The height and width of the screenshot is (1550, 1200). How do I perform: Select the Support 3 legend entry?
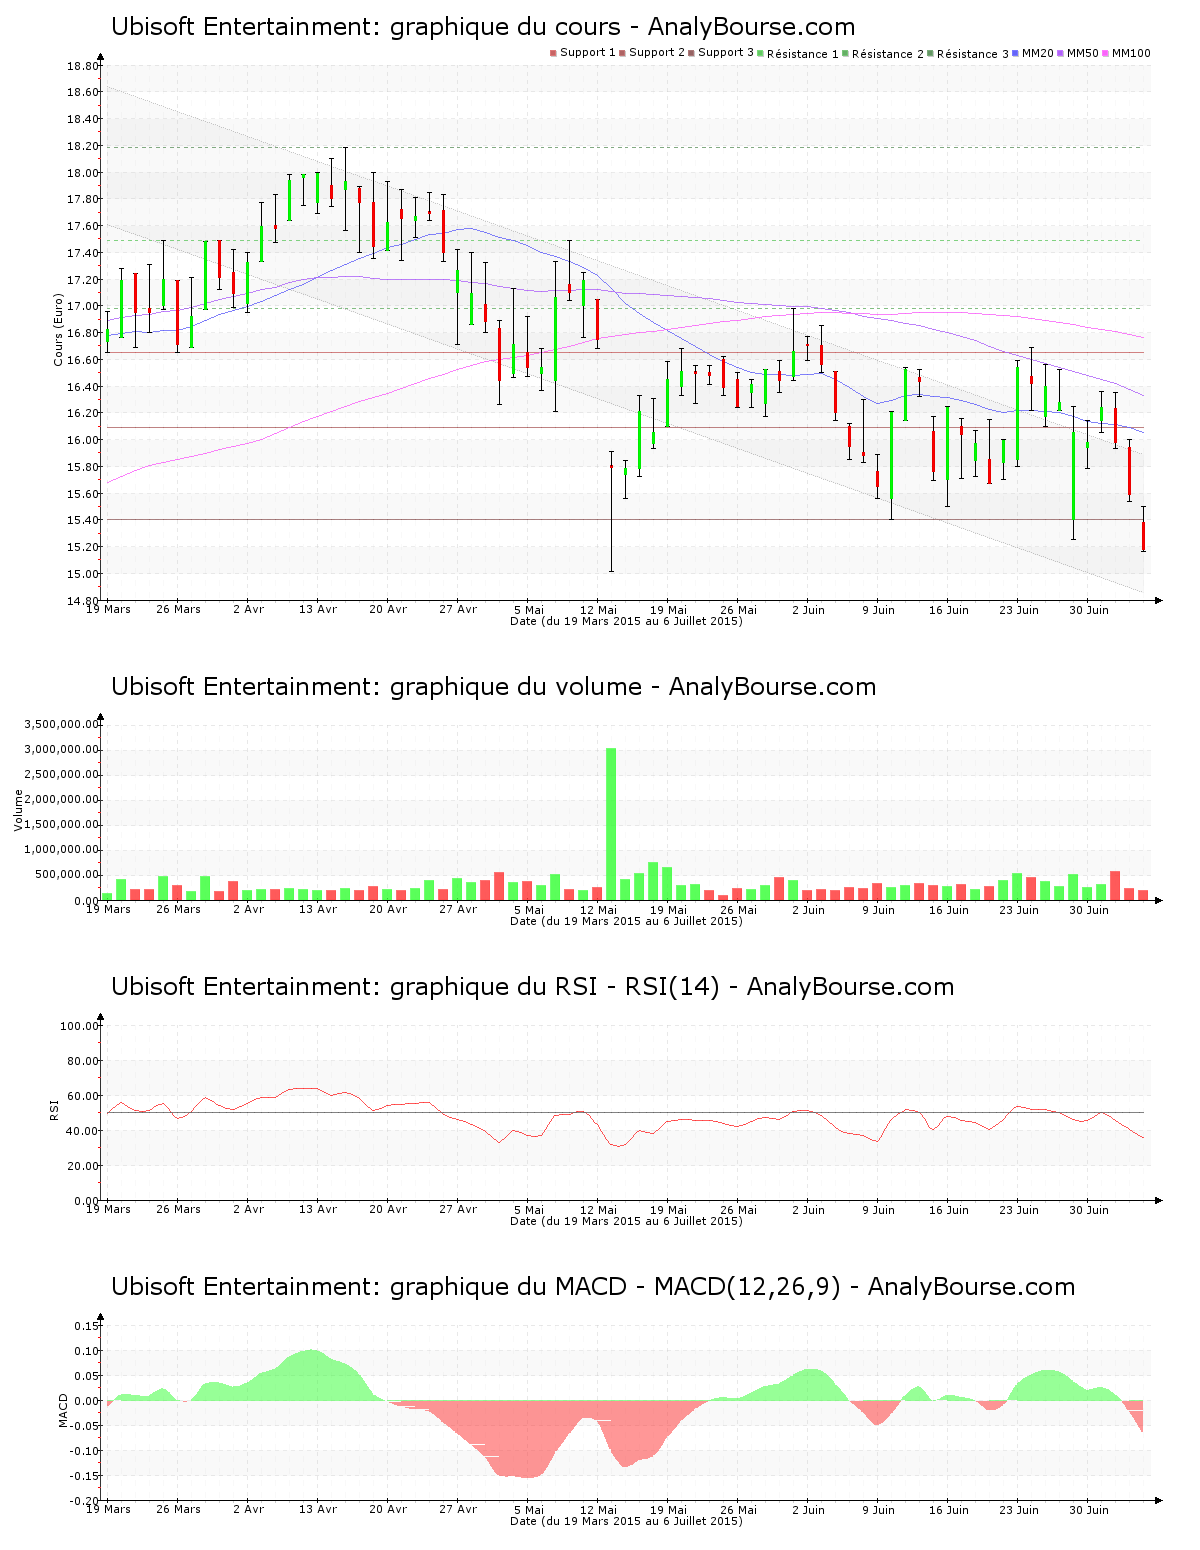[722, 53]
